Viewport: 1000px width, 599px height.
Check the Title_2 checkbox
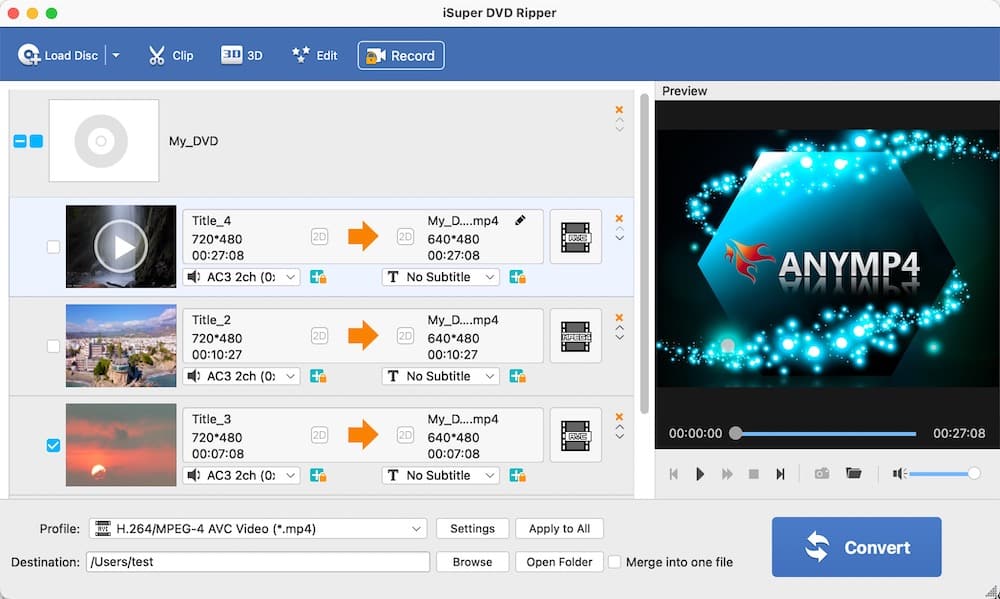tap(54, 346)
